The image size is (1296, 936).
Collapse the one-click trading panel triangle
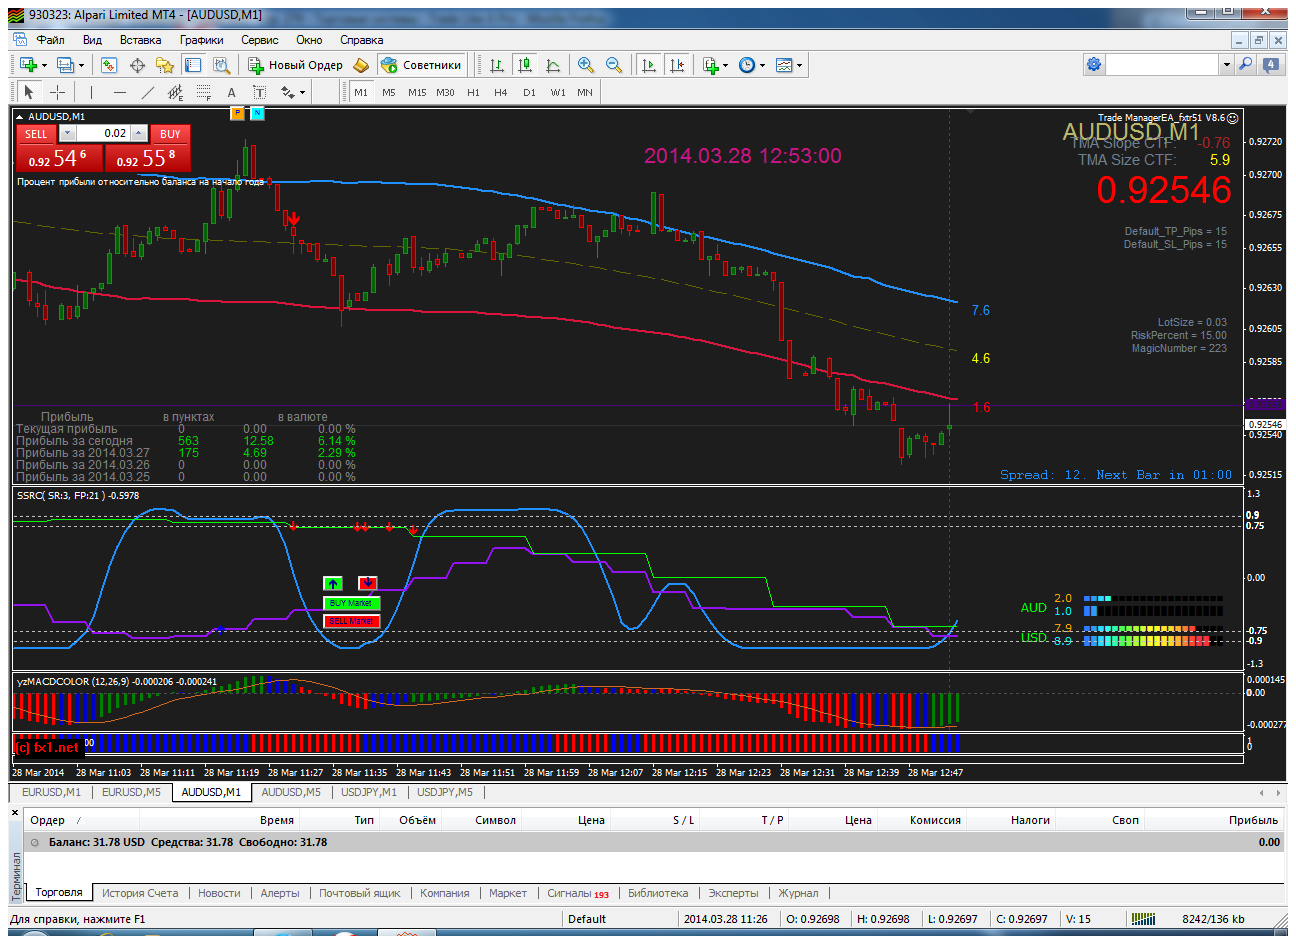coord(20,116)
